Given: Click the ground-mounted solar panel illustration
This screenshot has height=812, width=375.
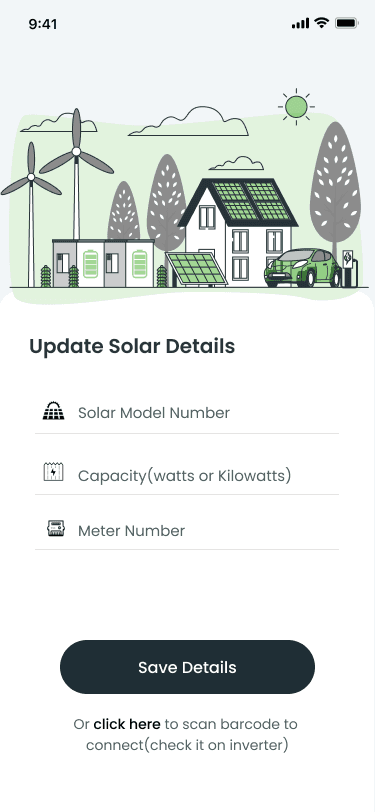Looking at the screenshot, I should coord(197,269).
